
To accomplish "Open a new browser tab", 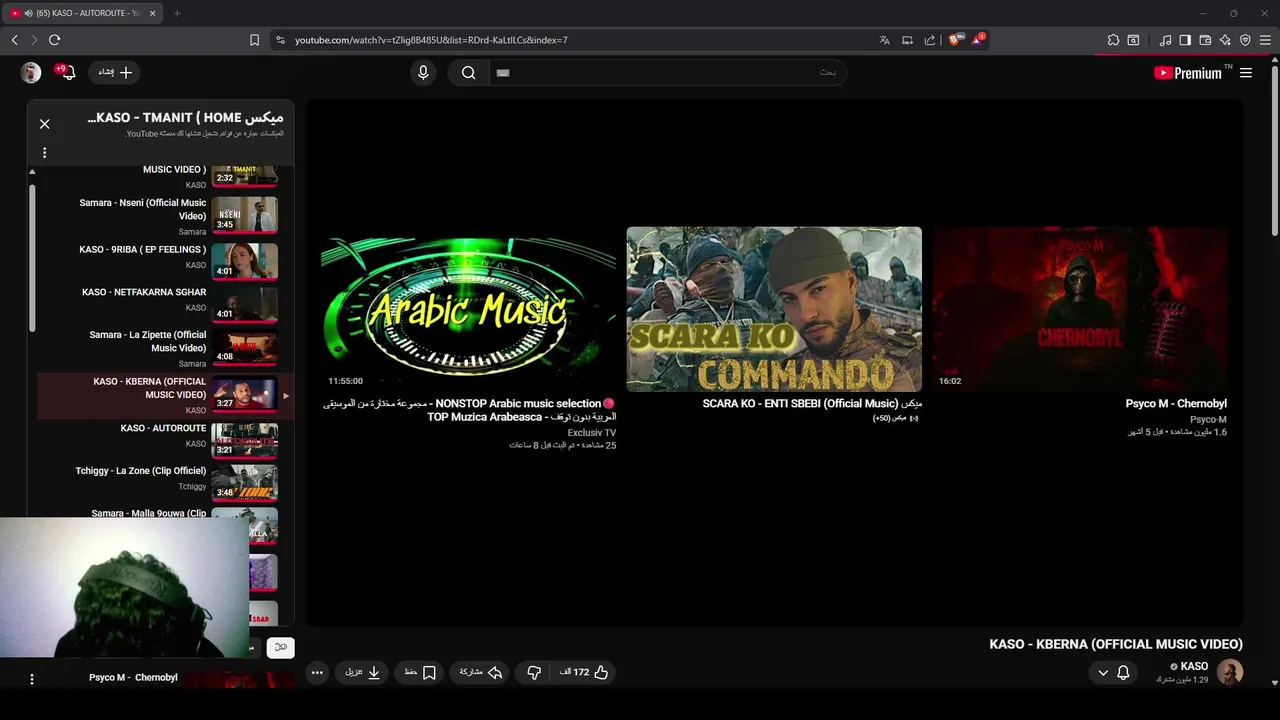I will click(x=177, y=13).
